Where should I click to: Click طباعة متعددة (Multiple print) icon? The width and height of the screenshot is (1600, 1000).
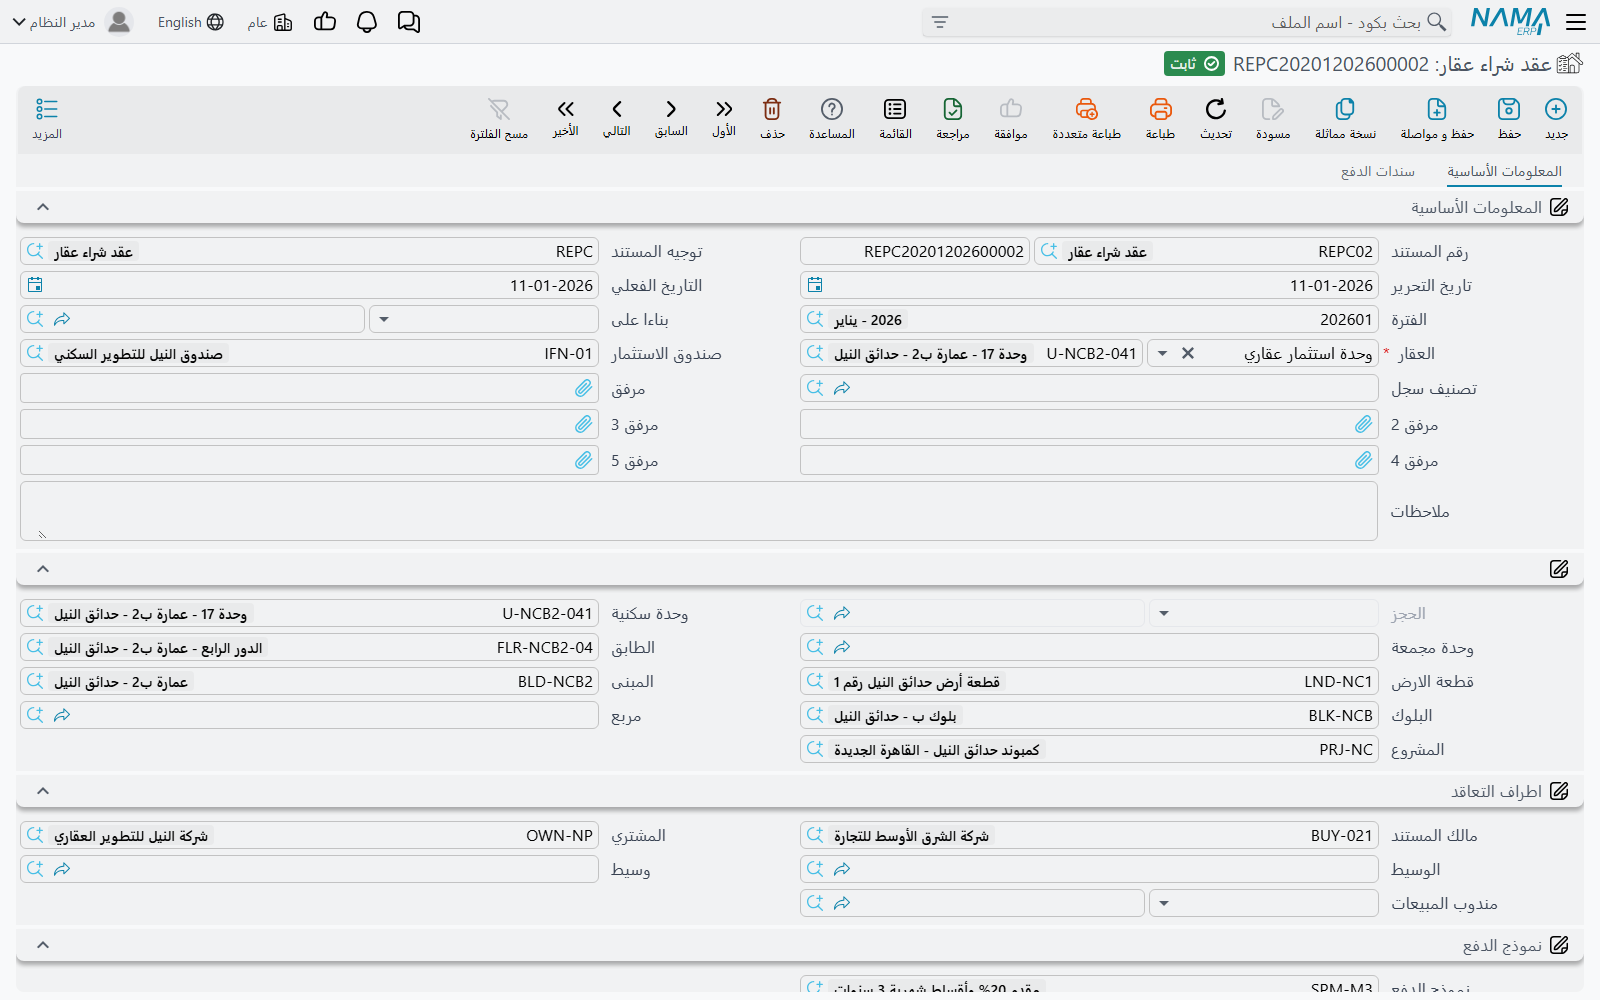1087,109
